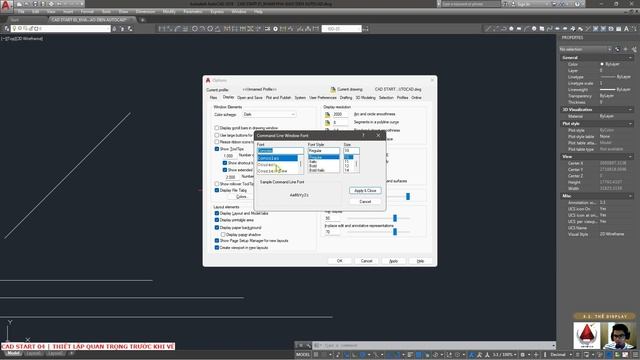Enable Display paper shadow checkbox
640x360 pixels.
click(223, 235)
